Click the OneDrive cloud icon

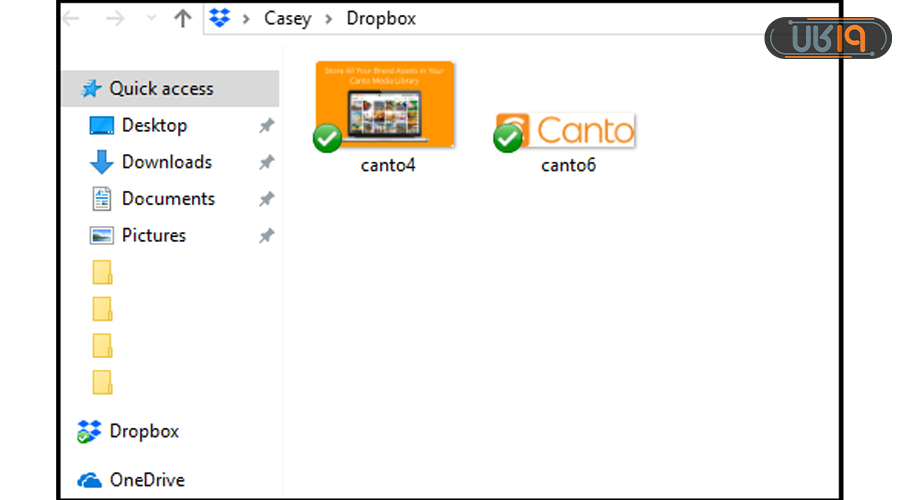click(x=90, y=480)
